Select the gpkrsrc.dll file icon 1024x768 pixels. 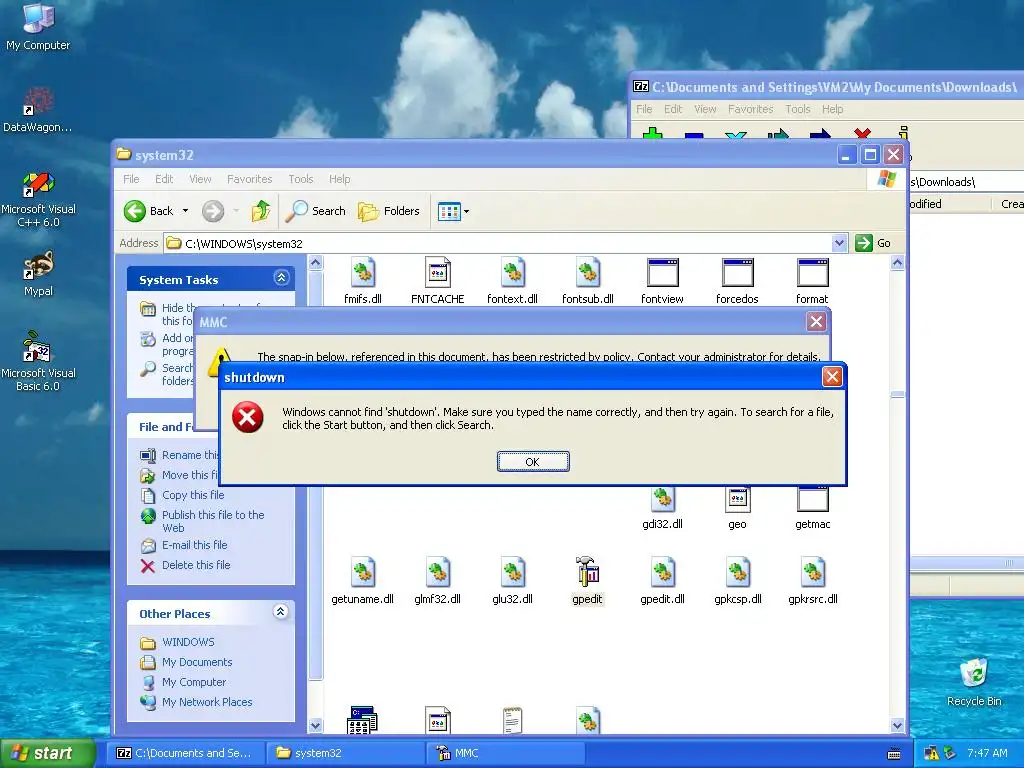[812, 573]
